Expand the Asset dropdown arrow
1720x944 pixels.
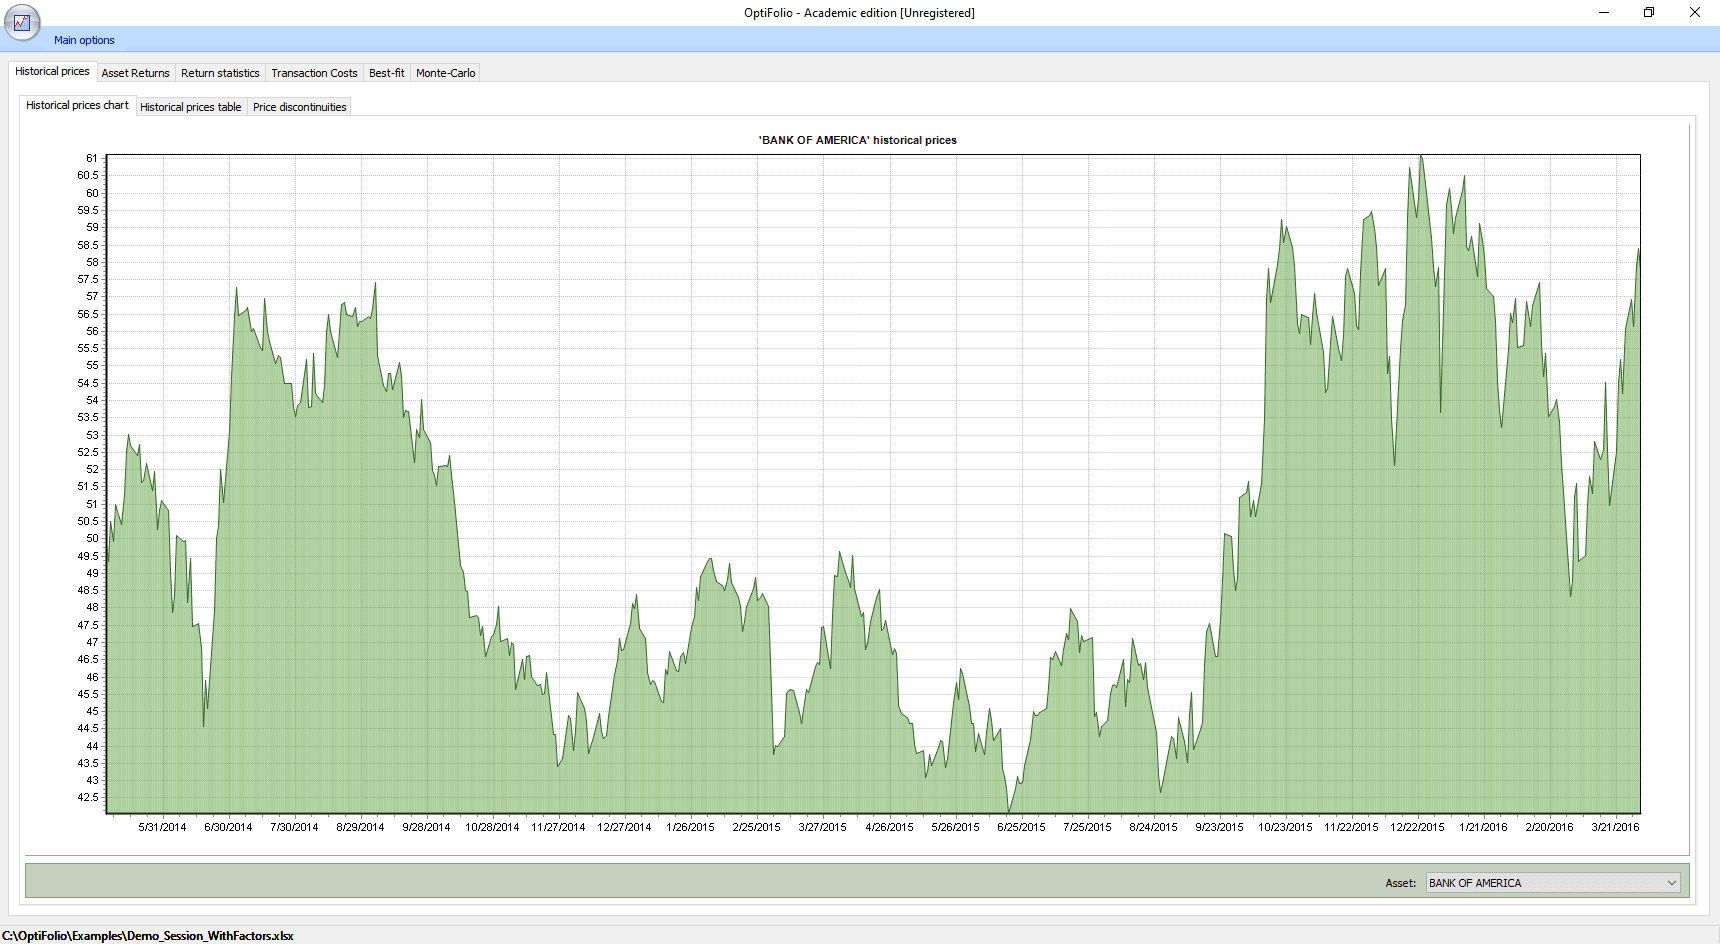pos(1671,883)
